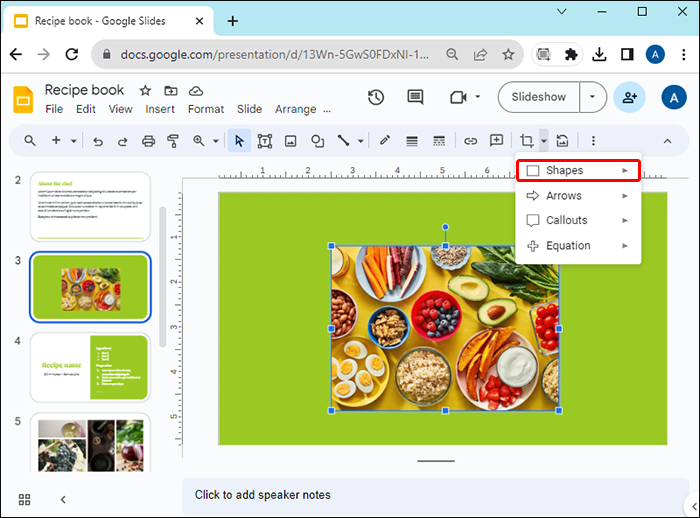Screen dimensions: 700x518
Task: Open the Arrange menu
Action: [296, 109]
